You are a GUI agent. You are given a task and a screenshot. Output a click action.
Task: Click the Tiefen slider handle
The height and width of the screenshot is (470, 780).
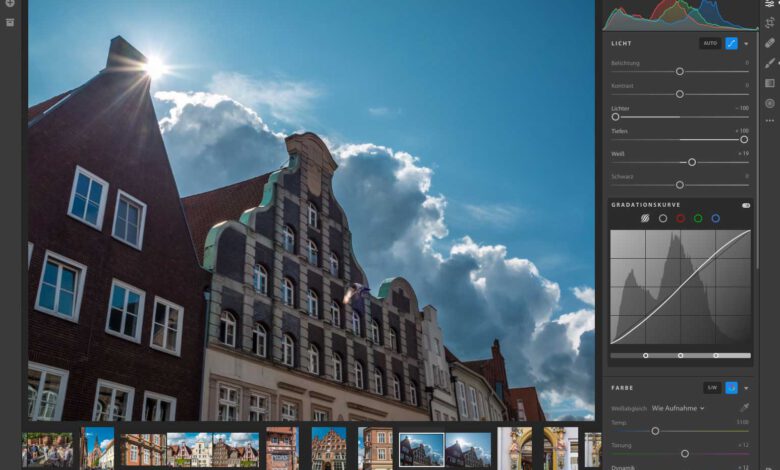744,140
